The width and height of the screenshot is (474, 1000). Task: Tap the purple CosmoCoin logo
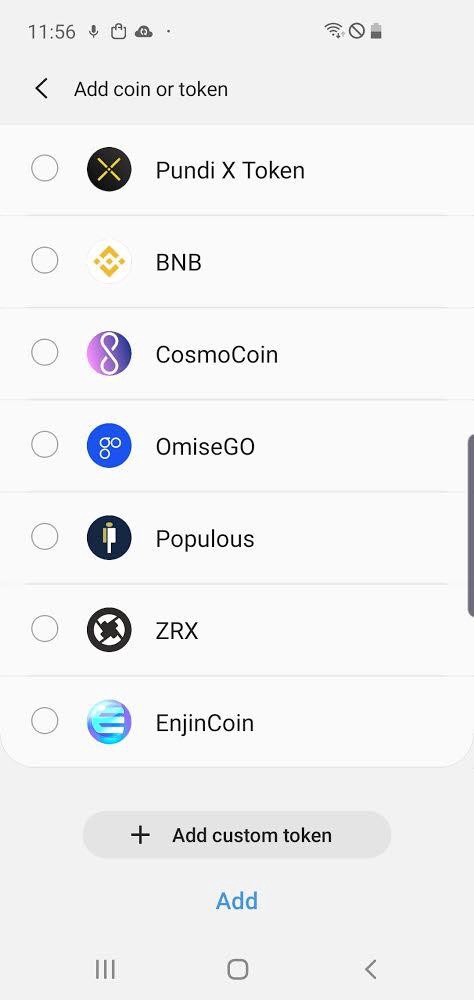[109, 353]
